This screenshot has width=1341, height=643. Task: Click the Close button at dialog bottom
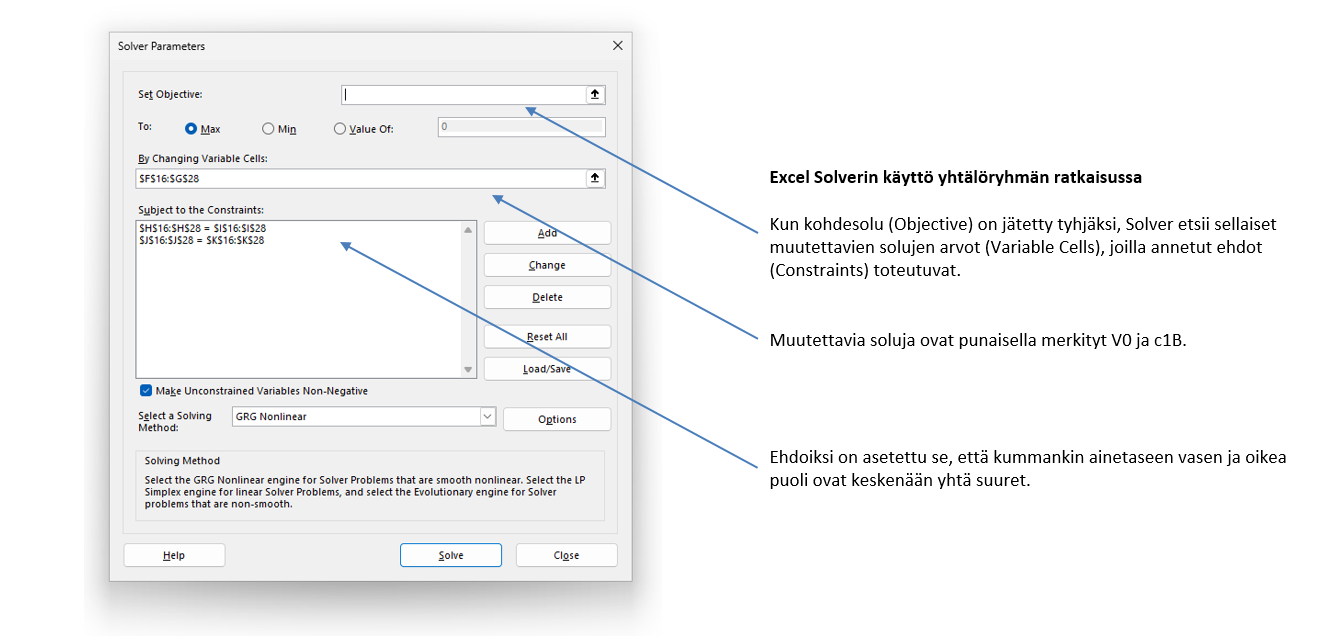(x=566, y=555)
